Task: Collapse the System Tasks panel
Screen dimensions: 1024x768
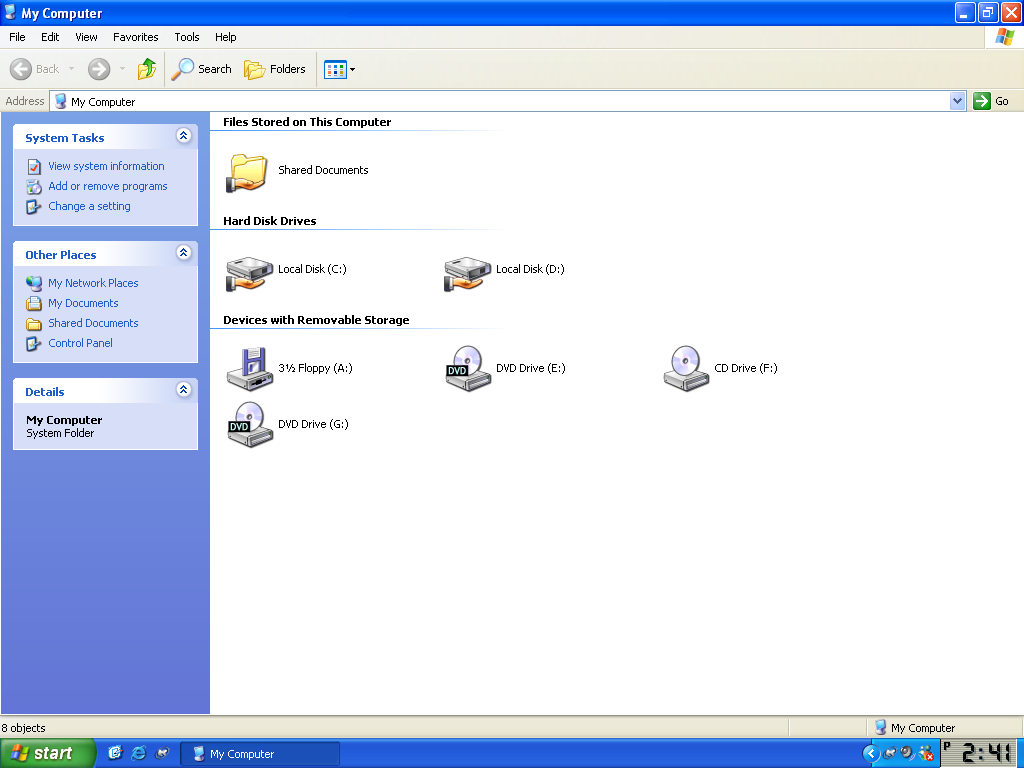Action: [x=183, y=136]
